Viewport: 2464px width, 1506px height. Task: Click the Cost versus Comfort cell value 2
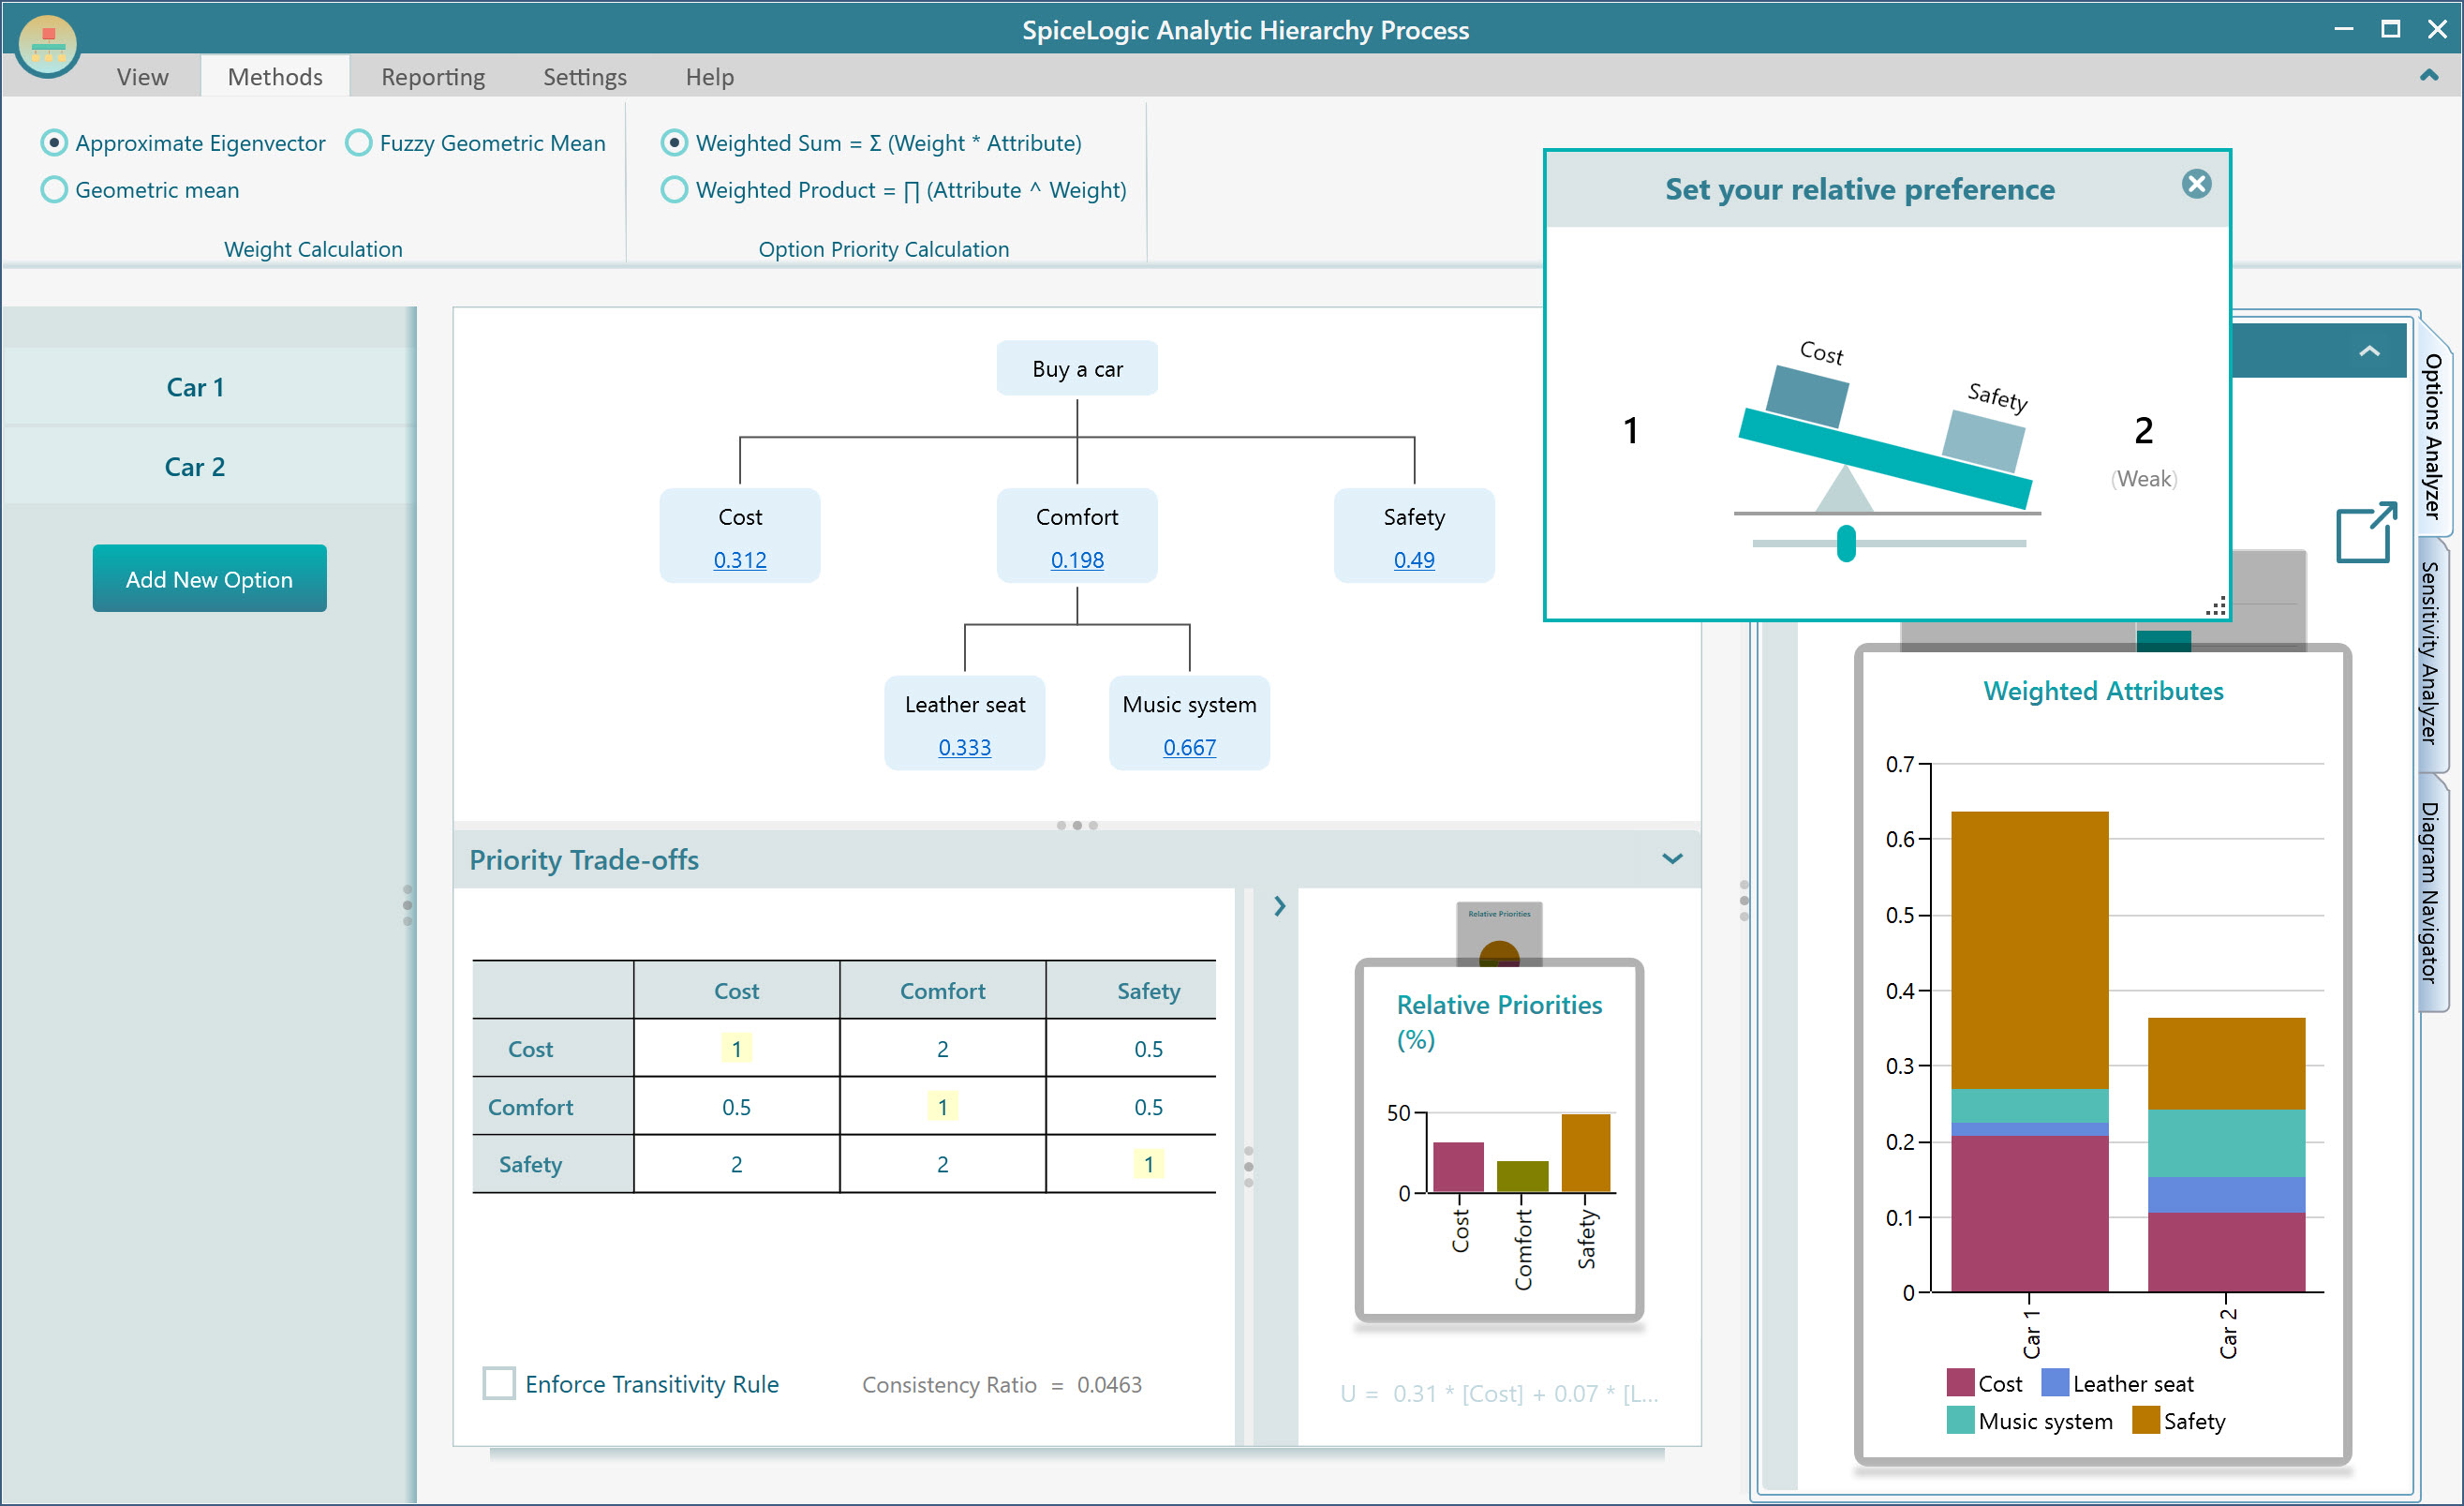[942, 1049]
